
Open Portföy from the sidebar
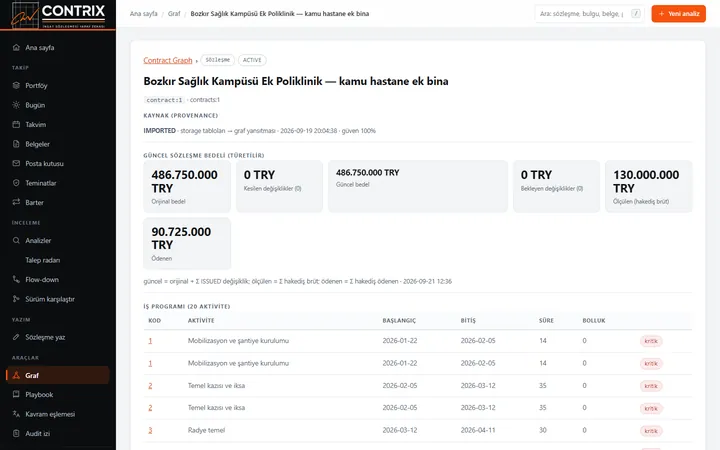(58, 85)
